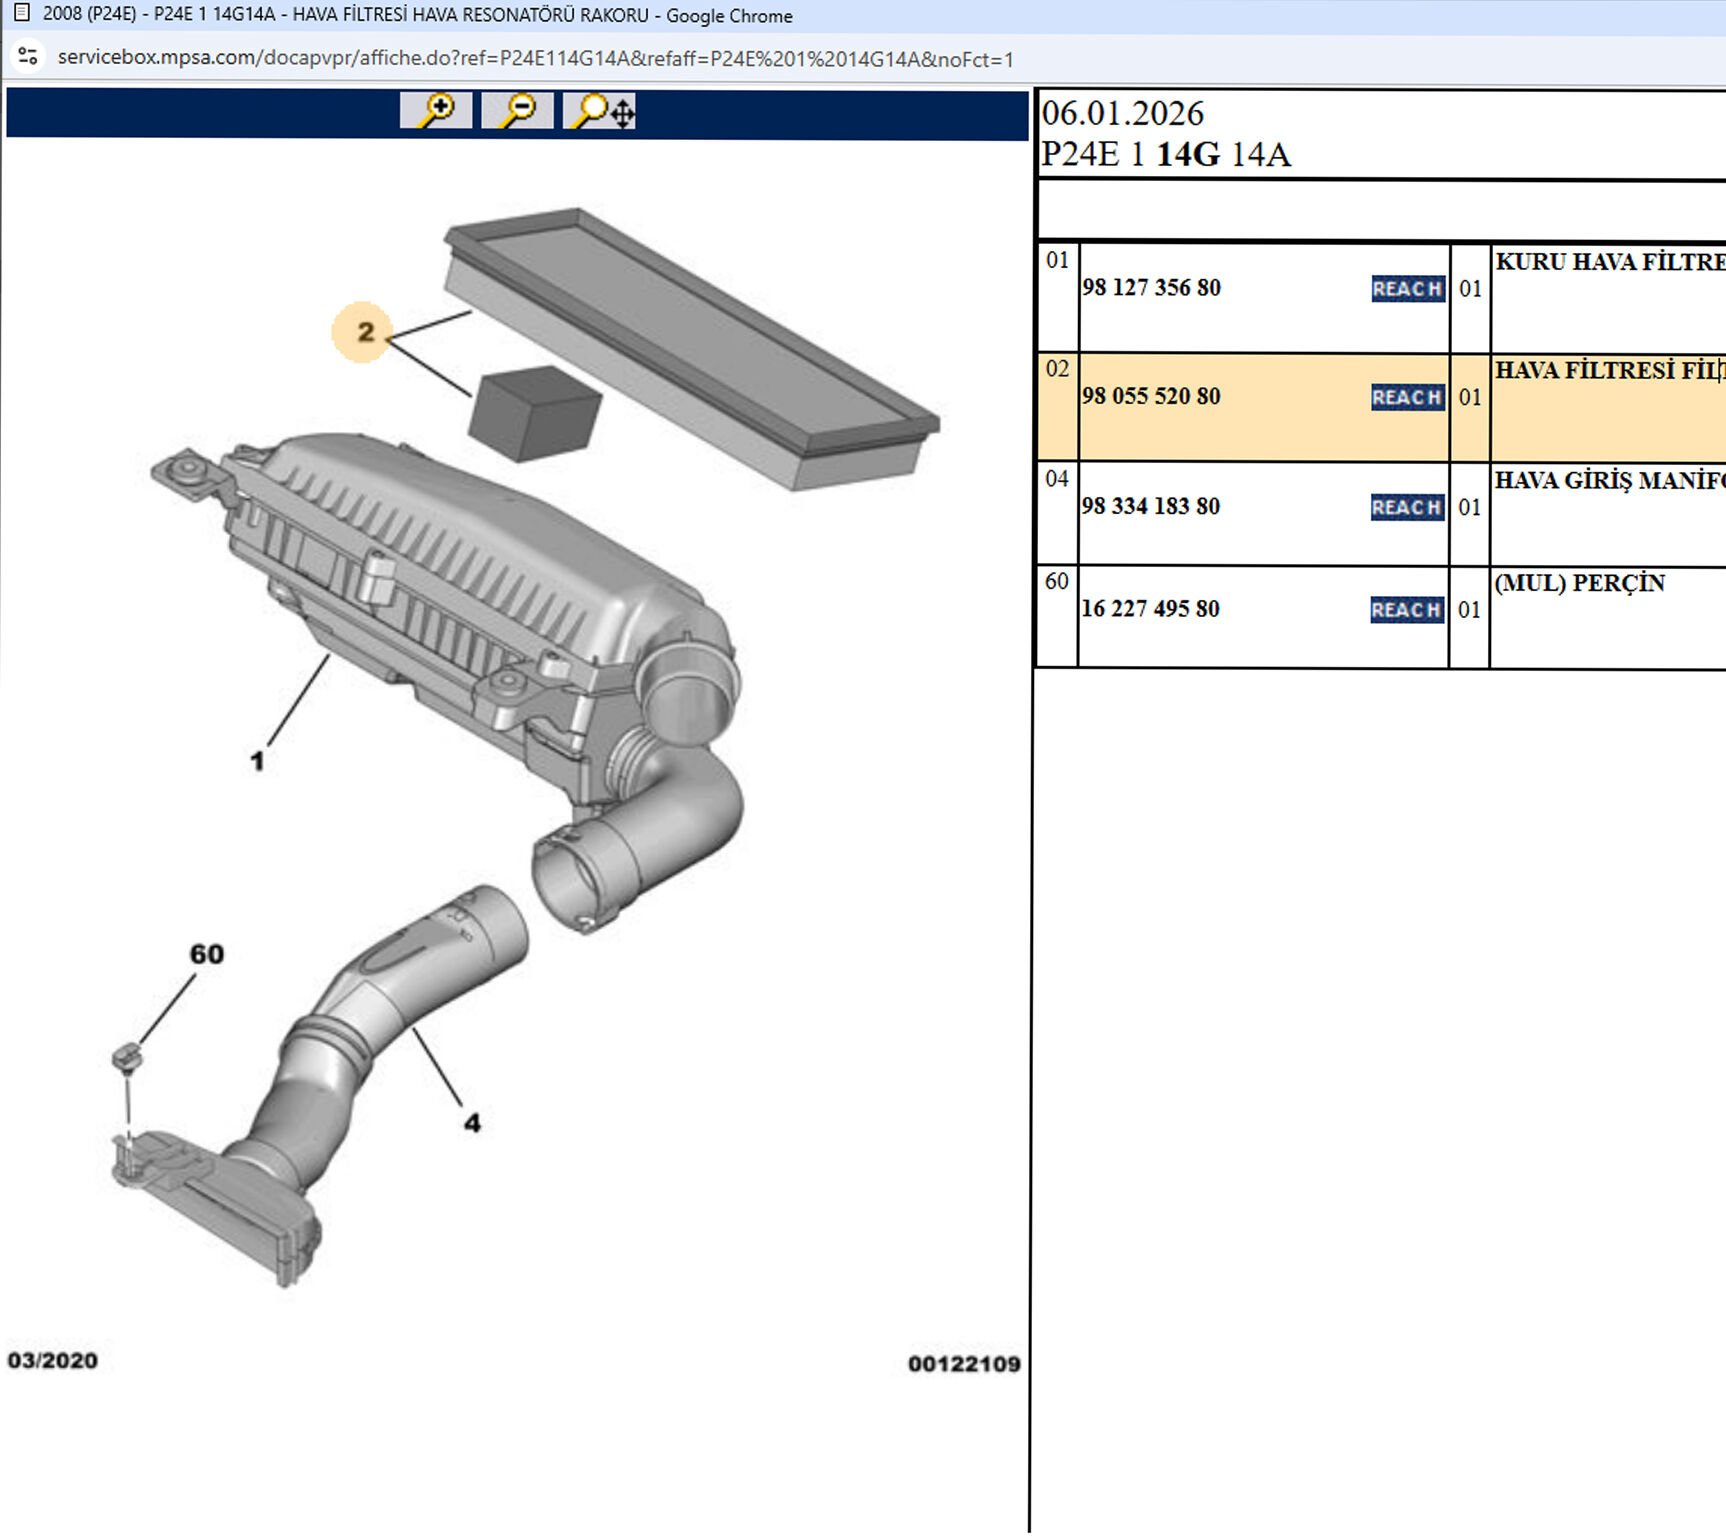This screenshot has height=1536, width=1726.
Task: Click the browser address bar URL
Action: point(535,59)
